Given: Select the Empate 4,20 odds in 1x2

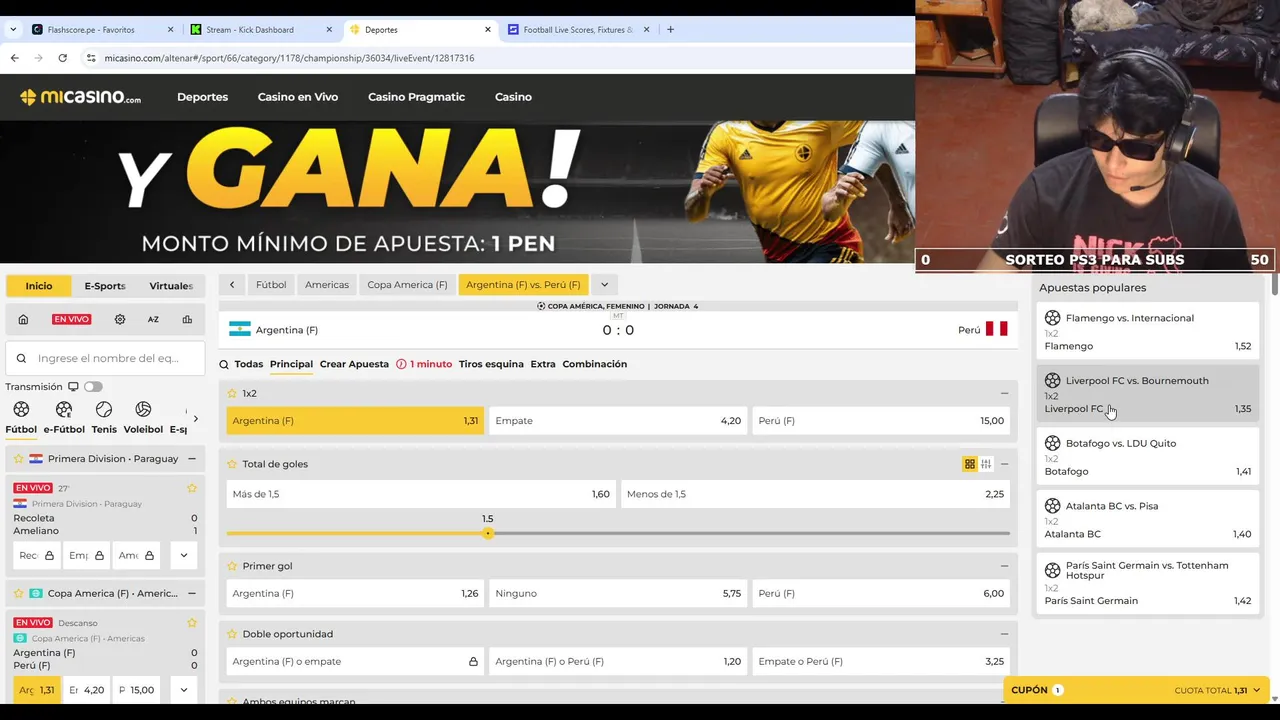Looking at the screenshot, I should (x=618, y=421).
